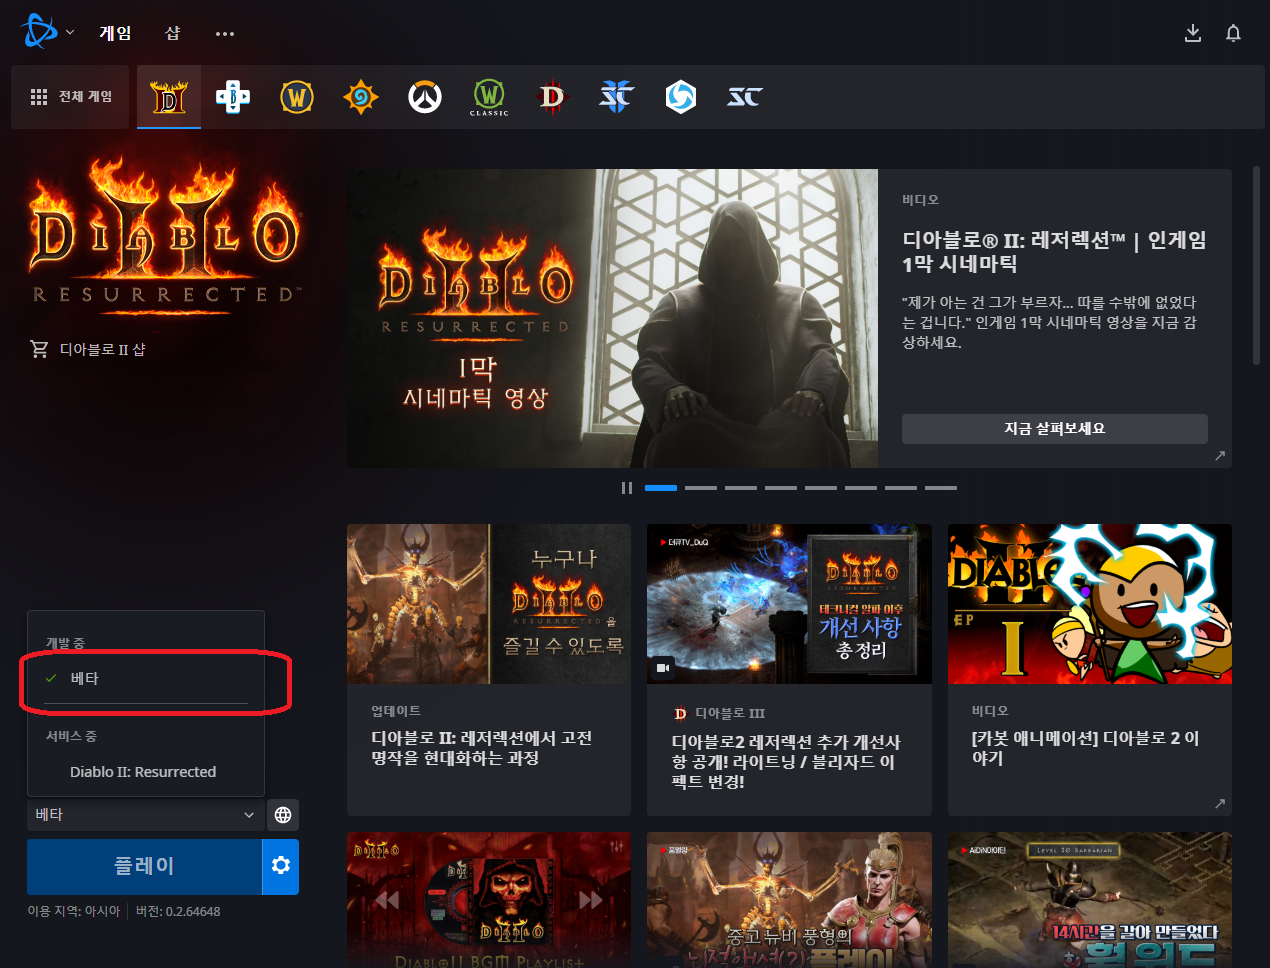Go to the fourth carousel slide indicator
1270x968 pixels.
(781, 488)
